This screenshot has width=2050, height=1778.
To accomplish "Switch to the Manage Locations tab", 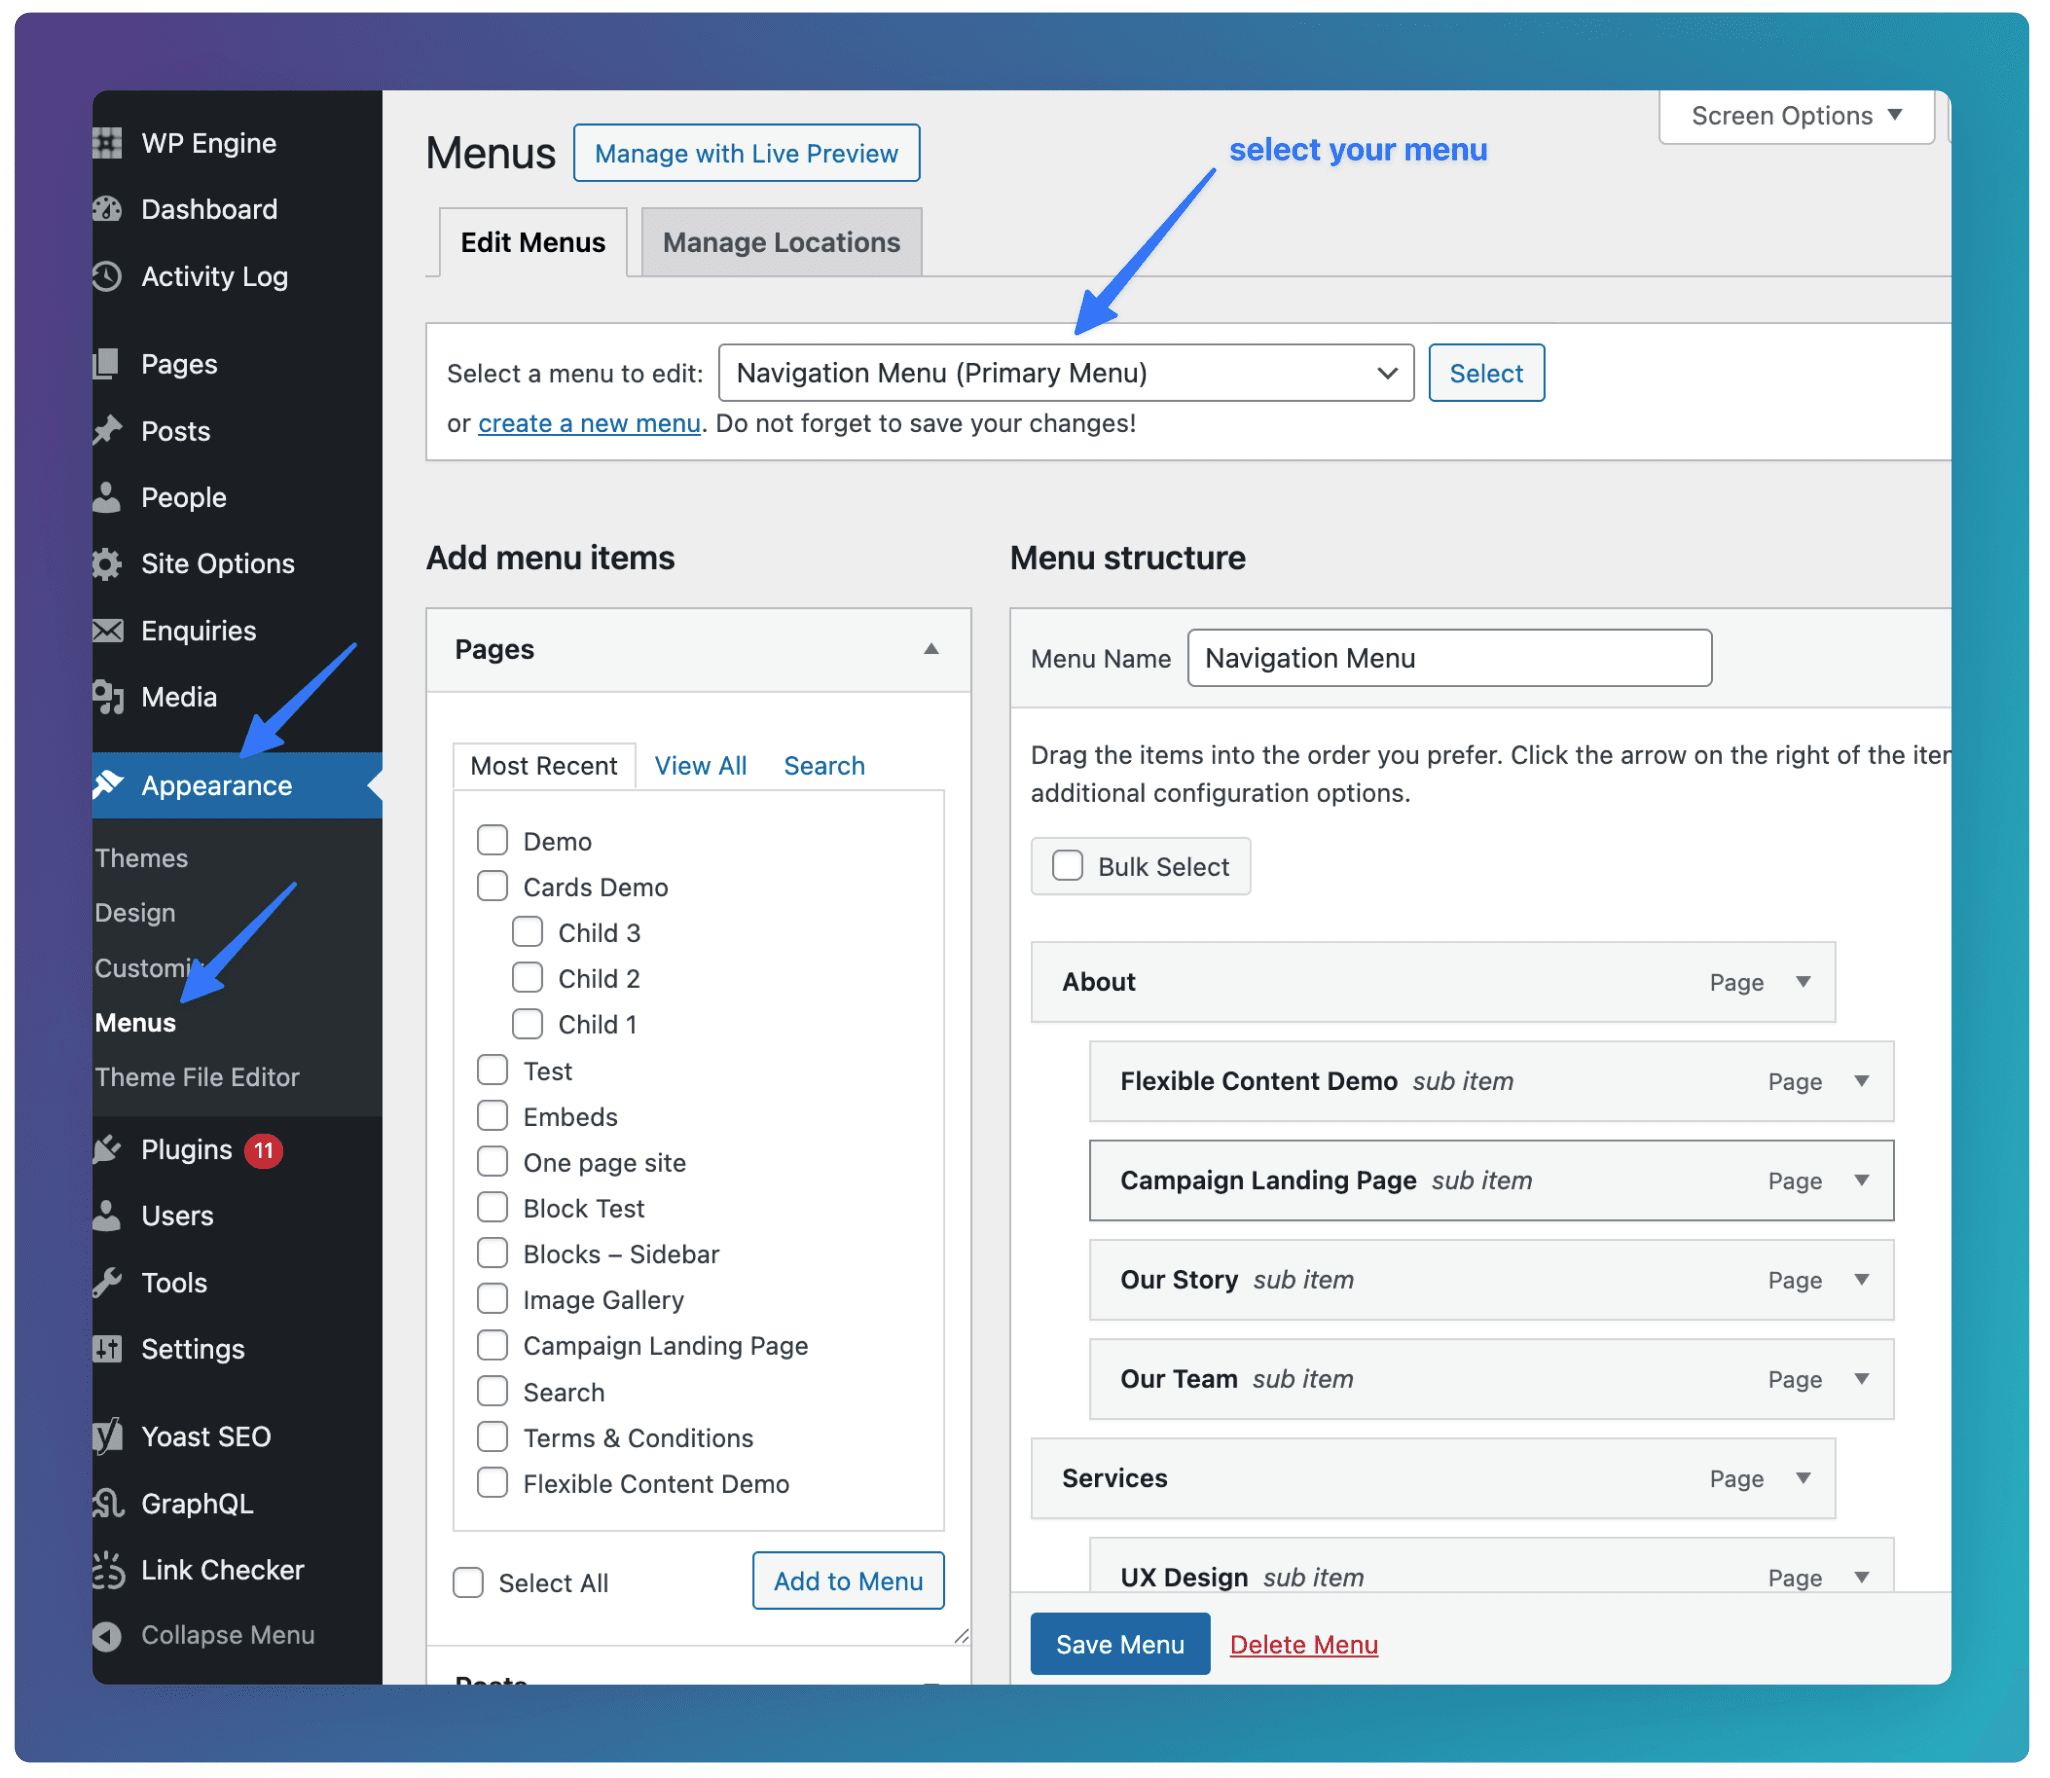I will (x=781, y=243).
